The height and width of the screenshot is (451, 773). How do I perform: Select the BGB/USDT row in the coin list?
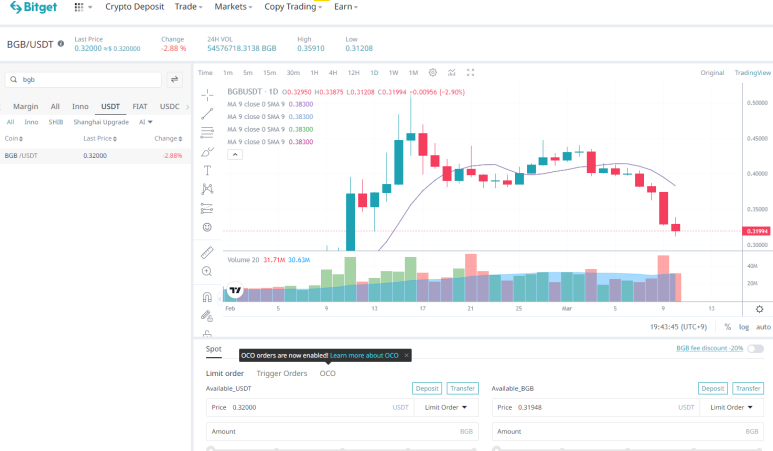[95, 155]
